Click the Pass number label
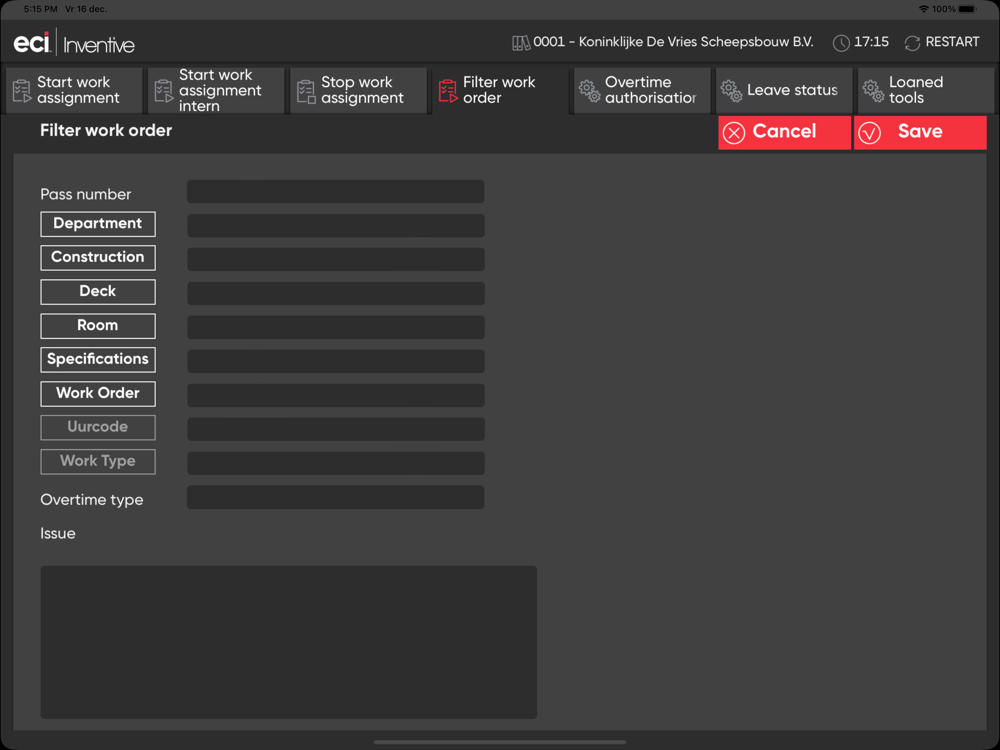The height and width of the screenshot is (750, 1000). coord(85,195)
